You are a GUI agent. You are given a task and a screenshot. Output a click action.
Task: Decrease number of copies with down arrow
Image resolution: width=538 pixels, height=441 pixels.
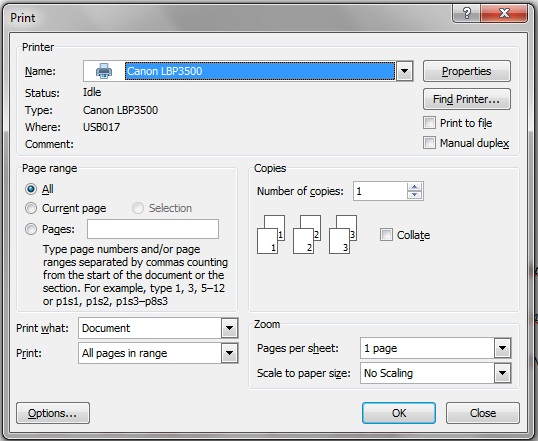point(414,195)
